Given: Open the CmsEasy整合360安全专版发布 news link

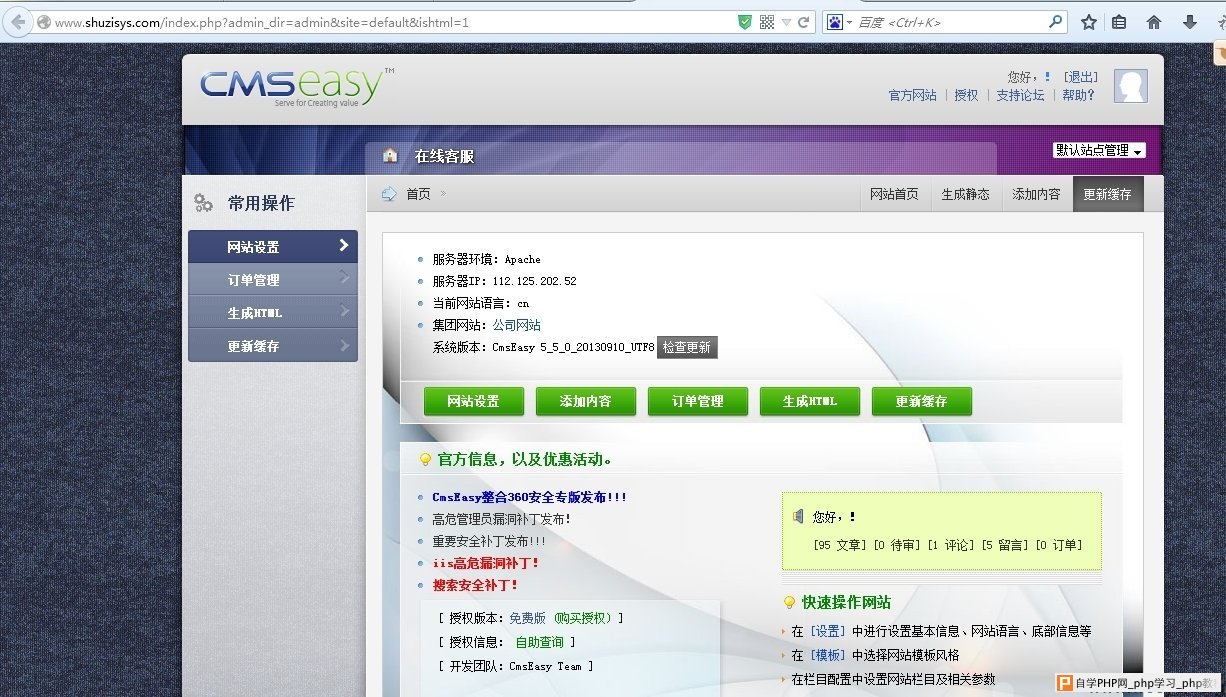Looking at the screenshot, I should (x=529, y=497).
